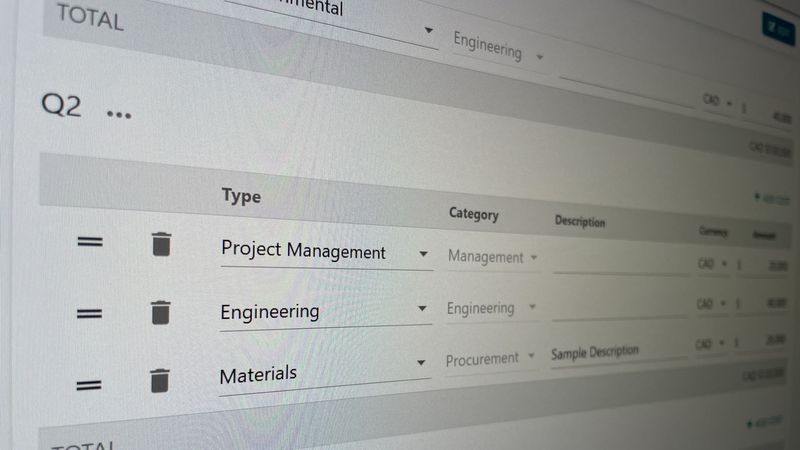Open the Engineering type dropdown
This screenshot has width=800, height=450.
point(326,312)
